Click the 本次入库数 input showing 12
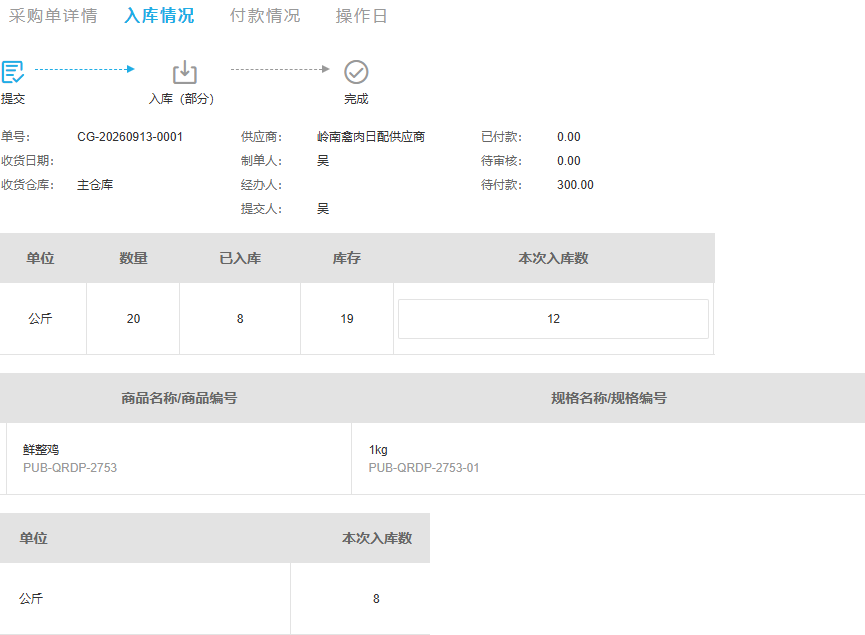Screen dimensions: 865x635 (553, 319)
